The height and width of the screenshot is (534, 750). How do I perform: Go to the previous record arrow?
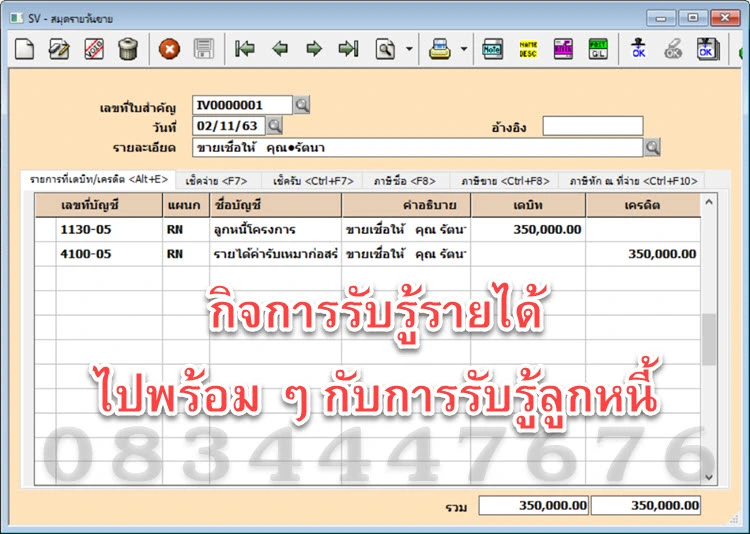click(280, 49)
